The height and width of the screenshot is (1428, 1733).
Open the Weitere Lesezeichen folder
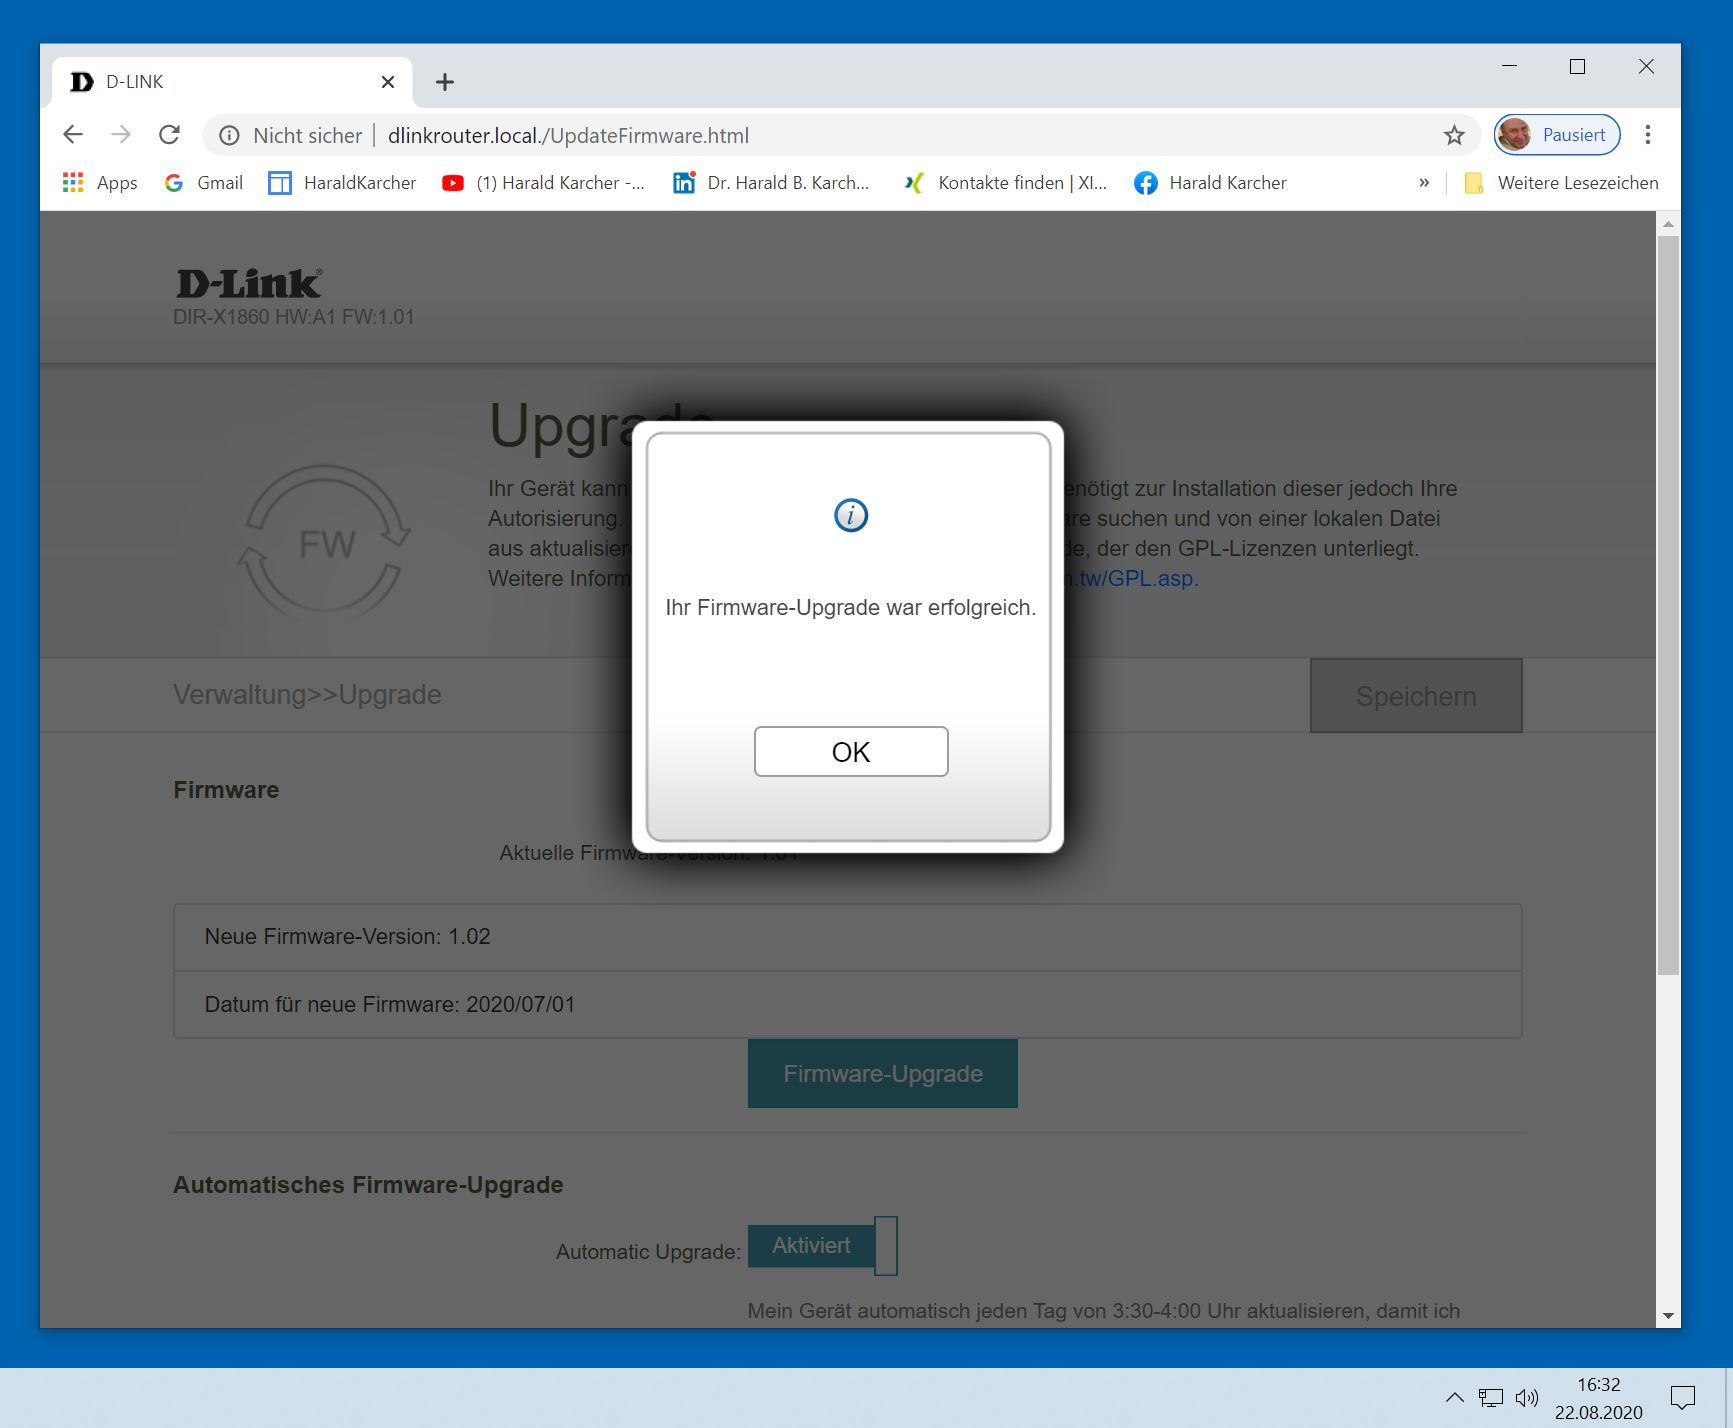1561,183
